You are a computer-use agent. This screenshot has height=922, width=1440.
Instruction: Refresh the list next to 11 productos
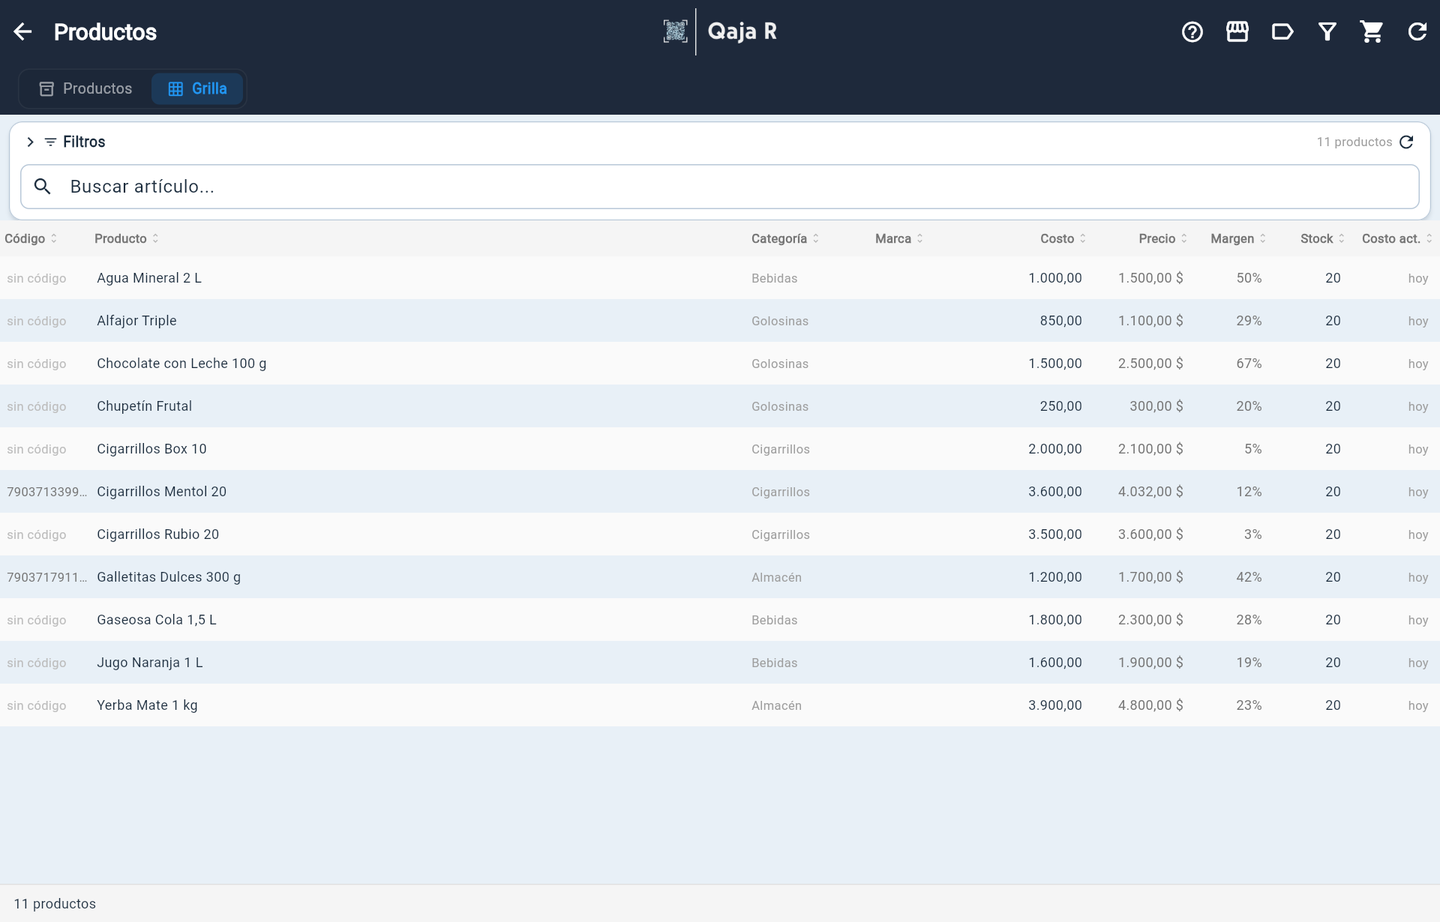coord(1406,142)
